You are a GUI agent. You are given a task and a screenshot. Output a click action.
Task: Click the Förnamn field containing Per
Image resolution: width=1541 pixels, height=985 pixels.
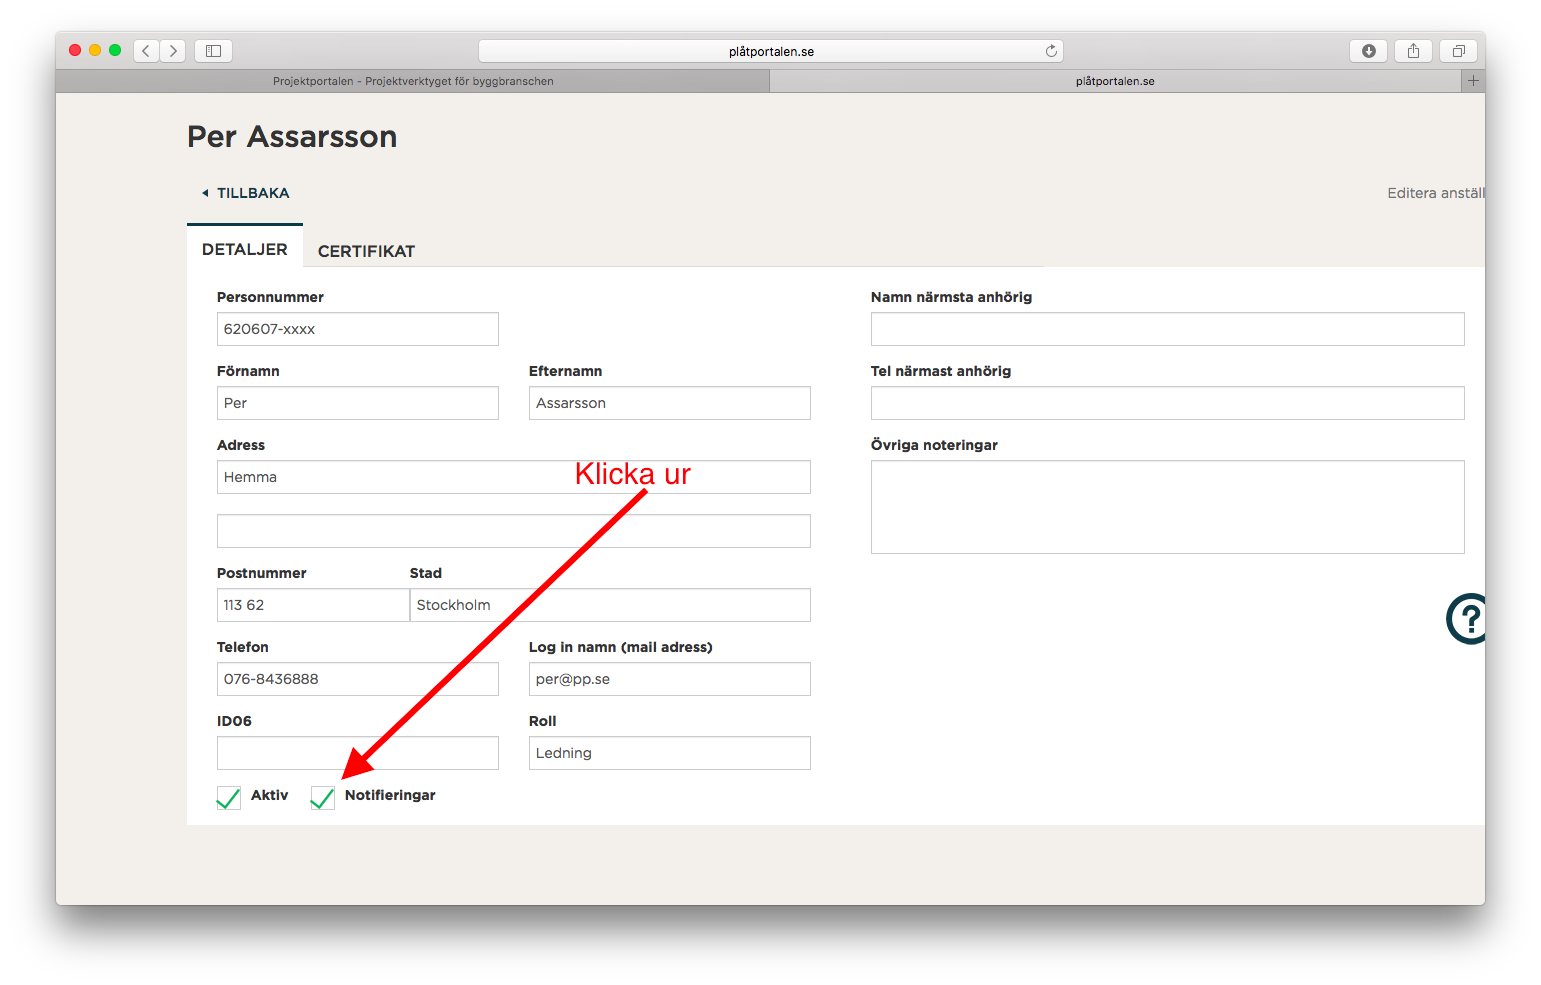358,403
